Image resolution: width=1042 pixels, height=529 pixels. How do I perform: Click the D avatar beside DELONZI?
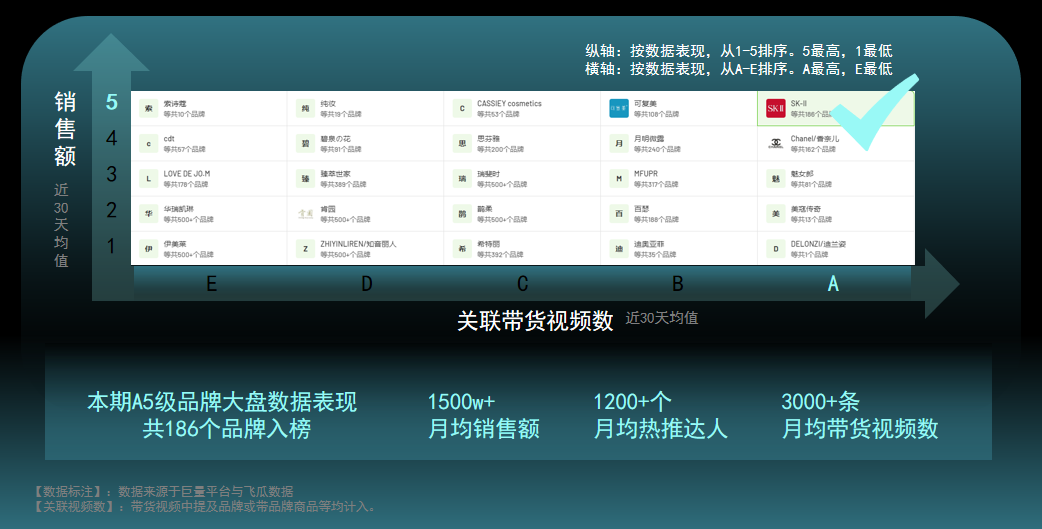point(776,249)
